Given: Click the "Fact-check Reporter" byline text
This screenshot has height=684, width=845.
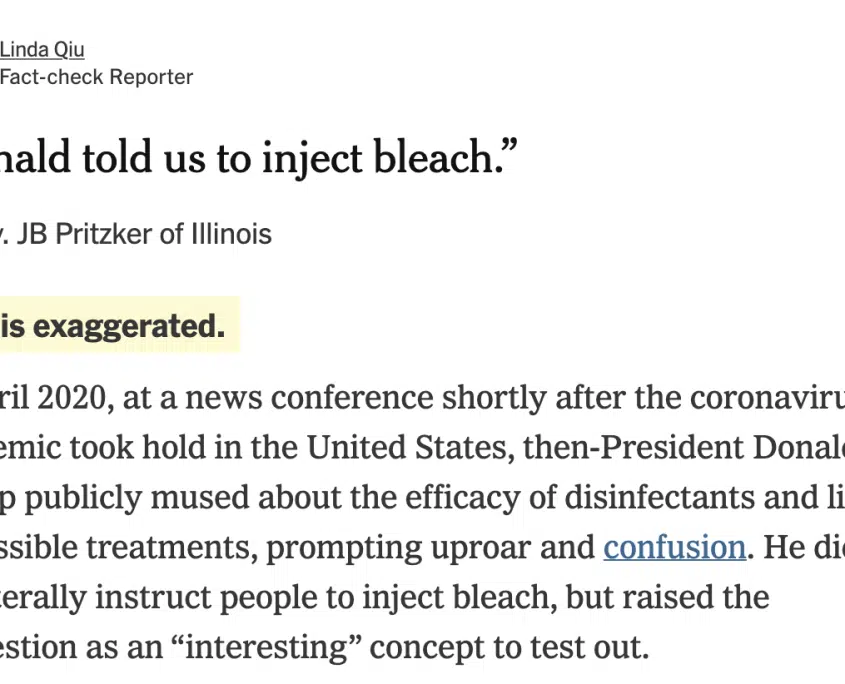Looking at the screenshot, I should [x=96, y=77].
